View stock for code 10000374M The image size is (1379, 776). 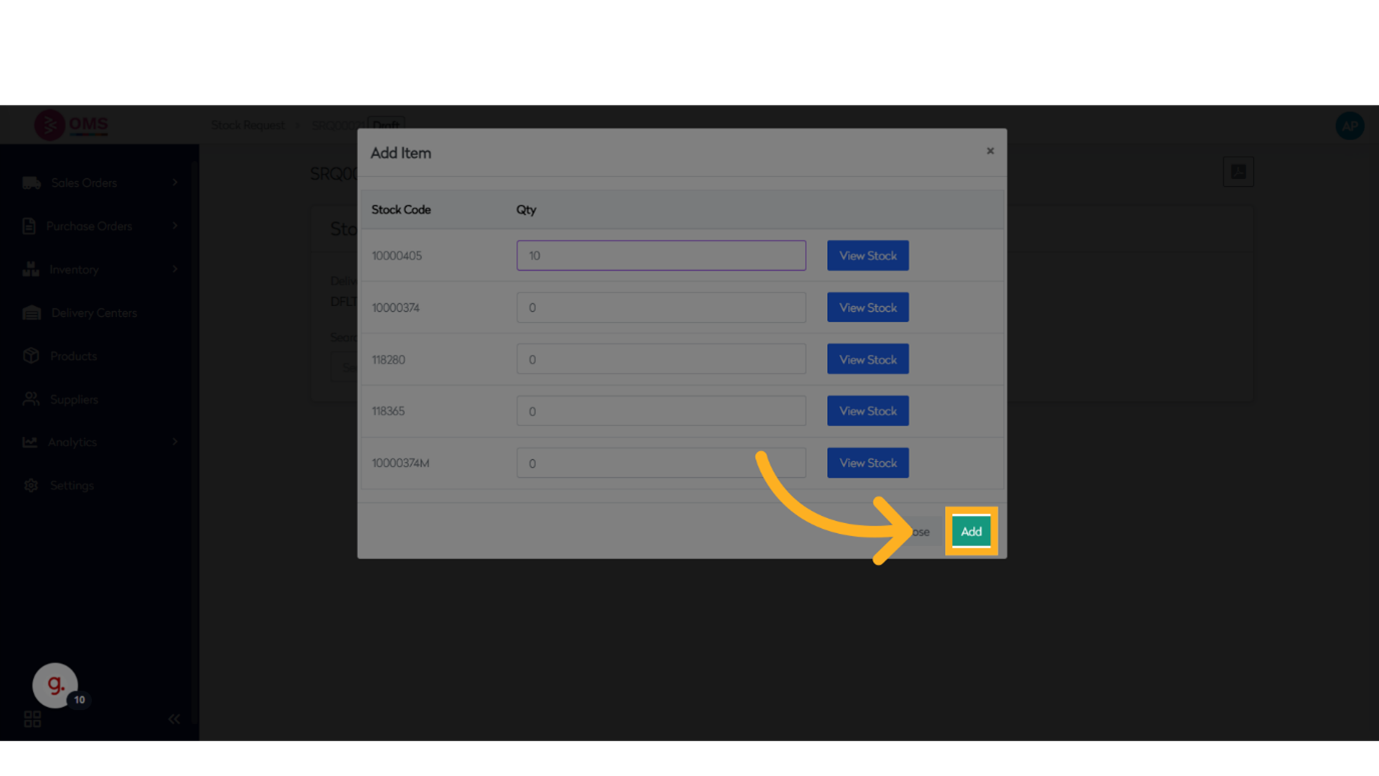pos(867,463)
